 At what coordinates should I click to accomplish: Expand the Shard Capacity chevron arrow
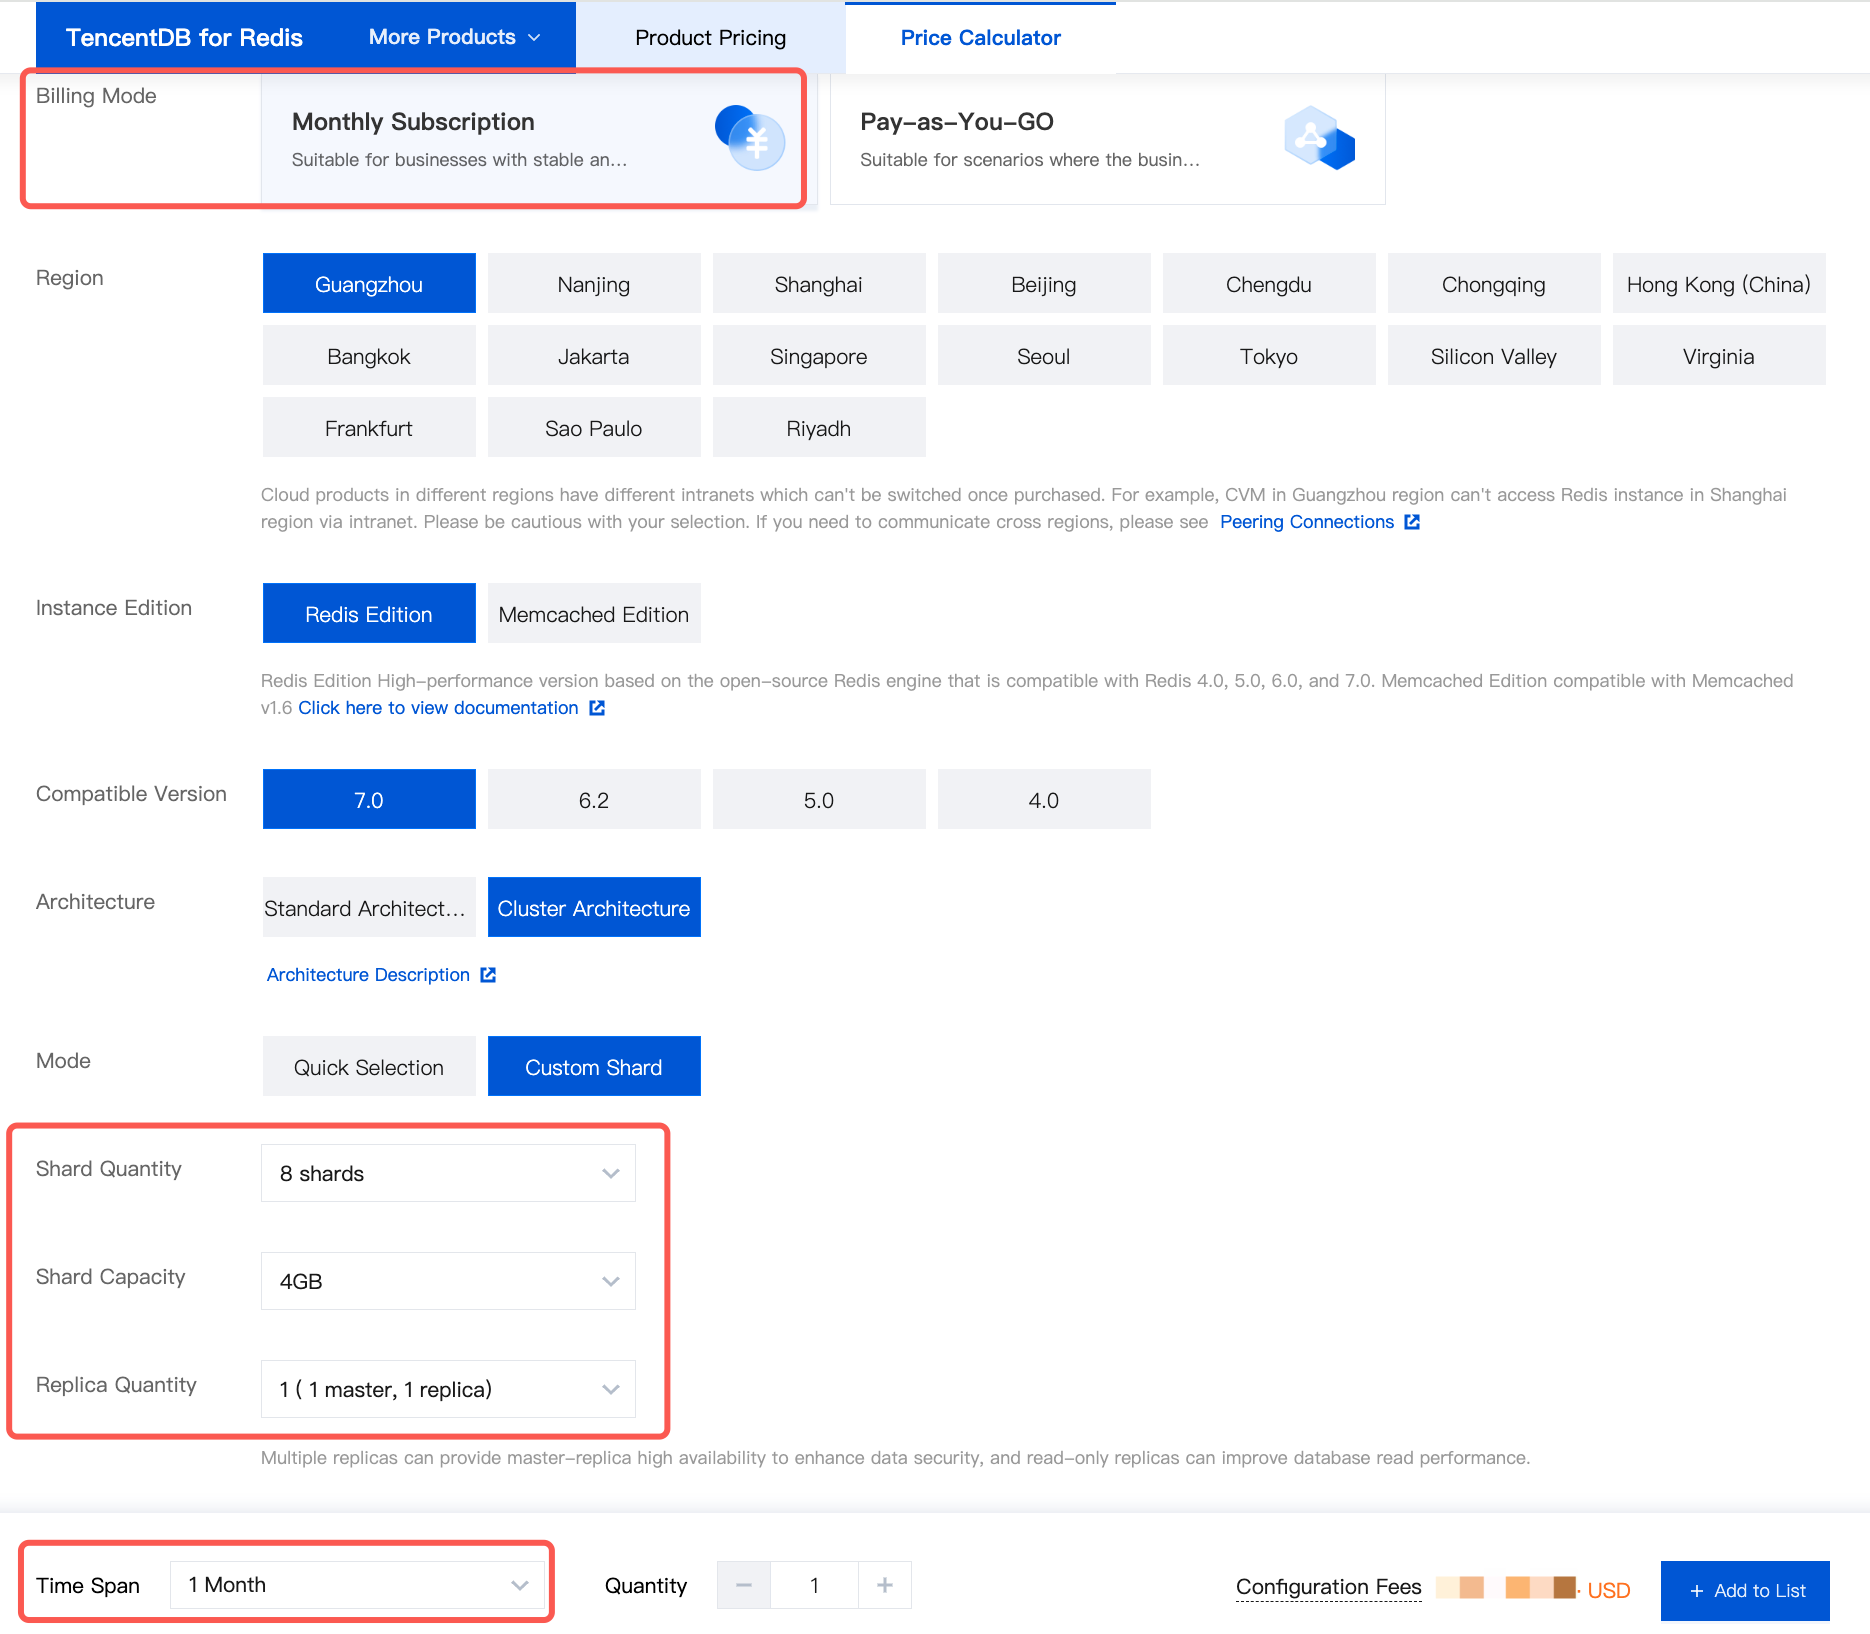[x=611, y=1281]
